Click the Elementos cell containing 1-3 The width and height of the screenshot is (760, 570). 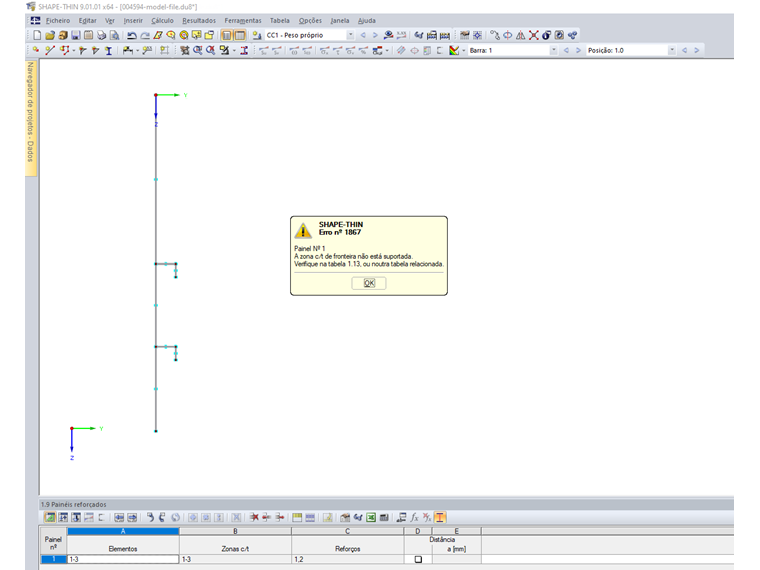point(123,559)
